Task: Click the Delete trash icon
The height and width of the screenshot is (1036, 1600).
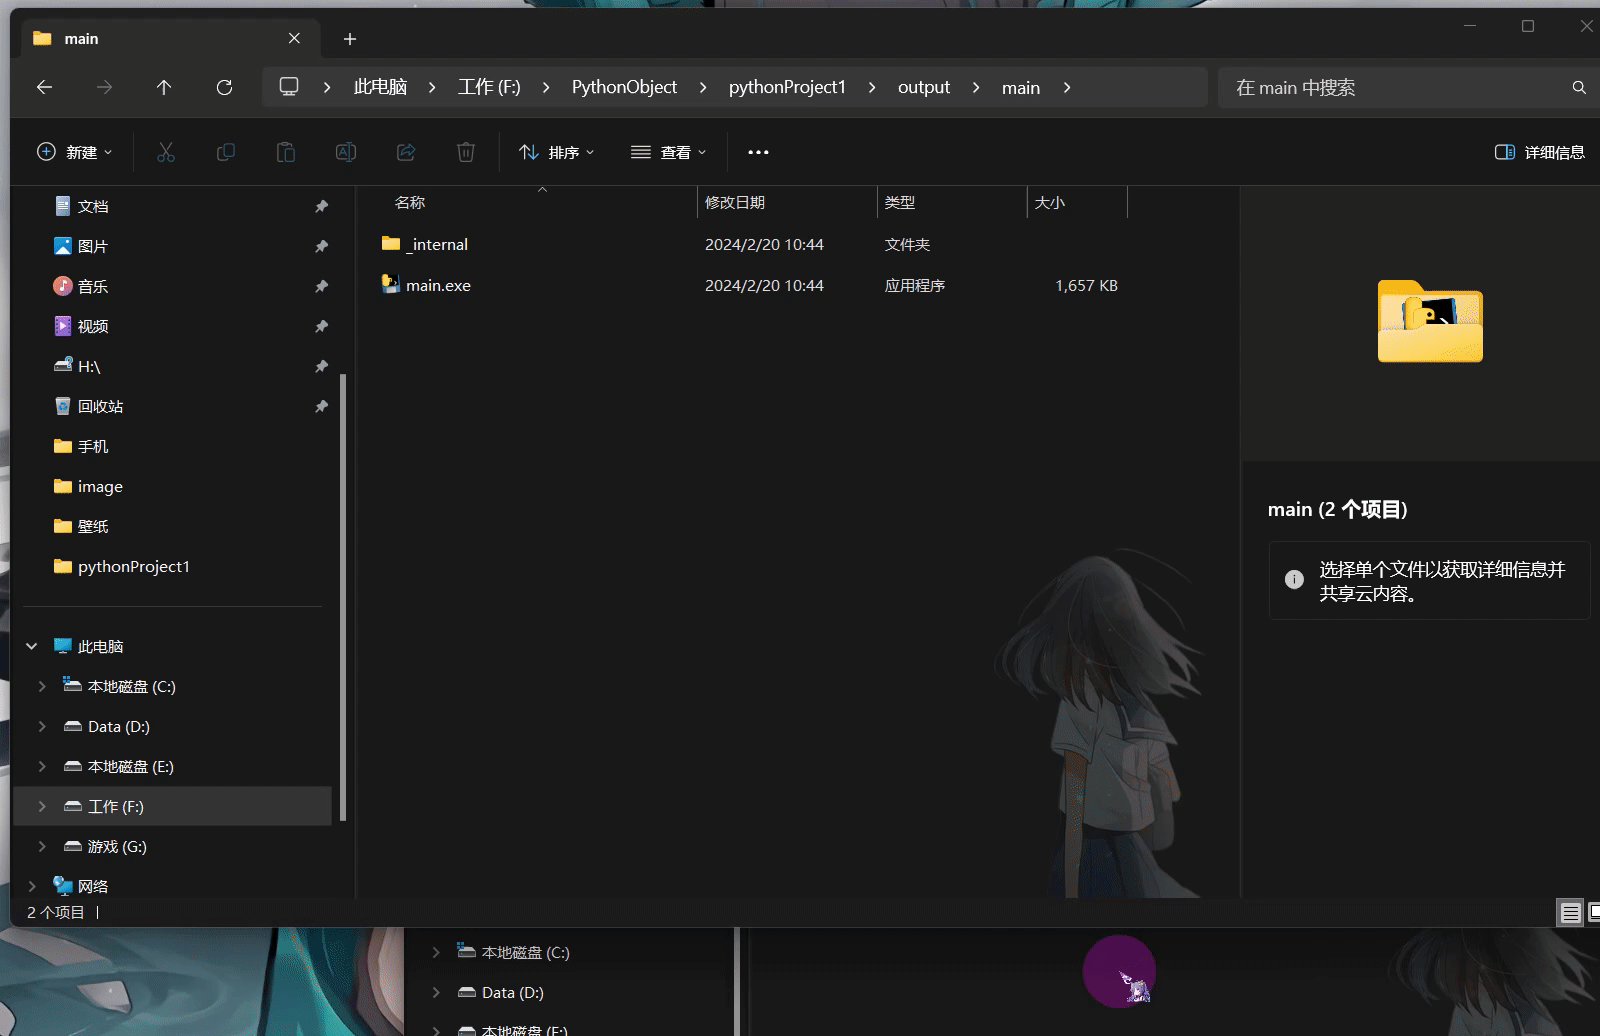Action: click(466, 152)
